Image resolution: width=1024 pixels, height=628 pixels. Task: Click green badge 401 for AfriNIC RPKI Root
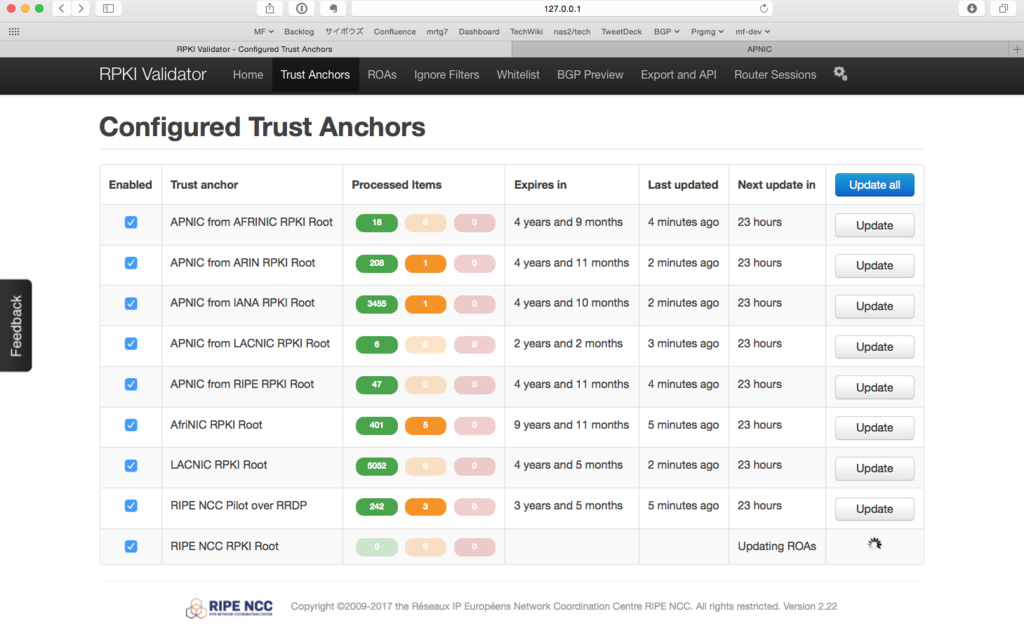(x=377, y=425)
